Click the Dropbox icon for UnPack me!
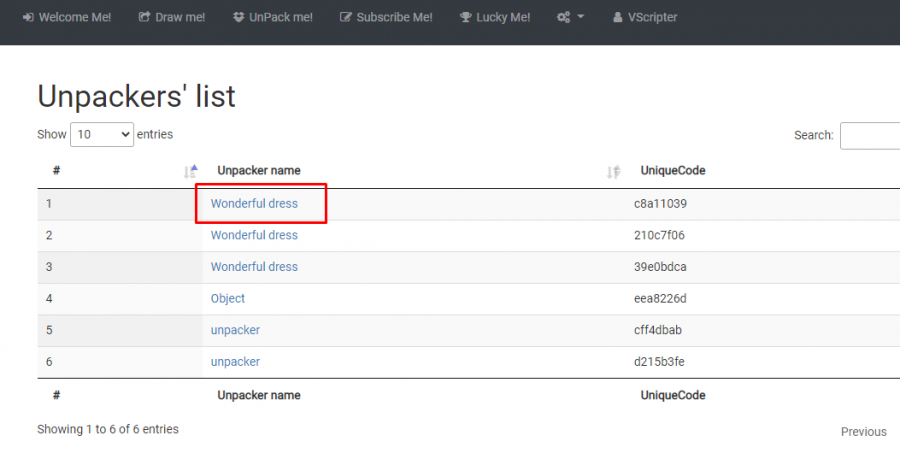Screen dimensions: 900x459 [x=238, y=17]
